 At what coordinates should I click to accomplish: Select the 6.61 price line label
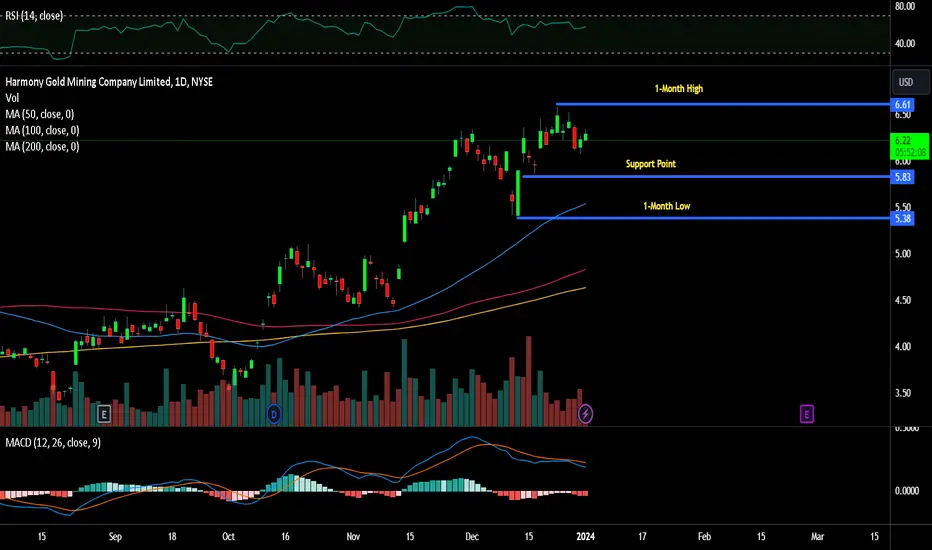point(902,105)
